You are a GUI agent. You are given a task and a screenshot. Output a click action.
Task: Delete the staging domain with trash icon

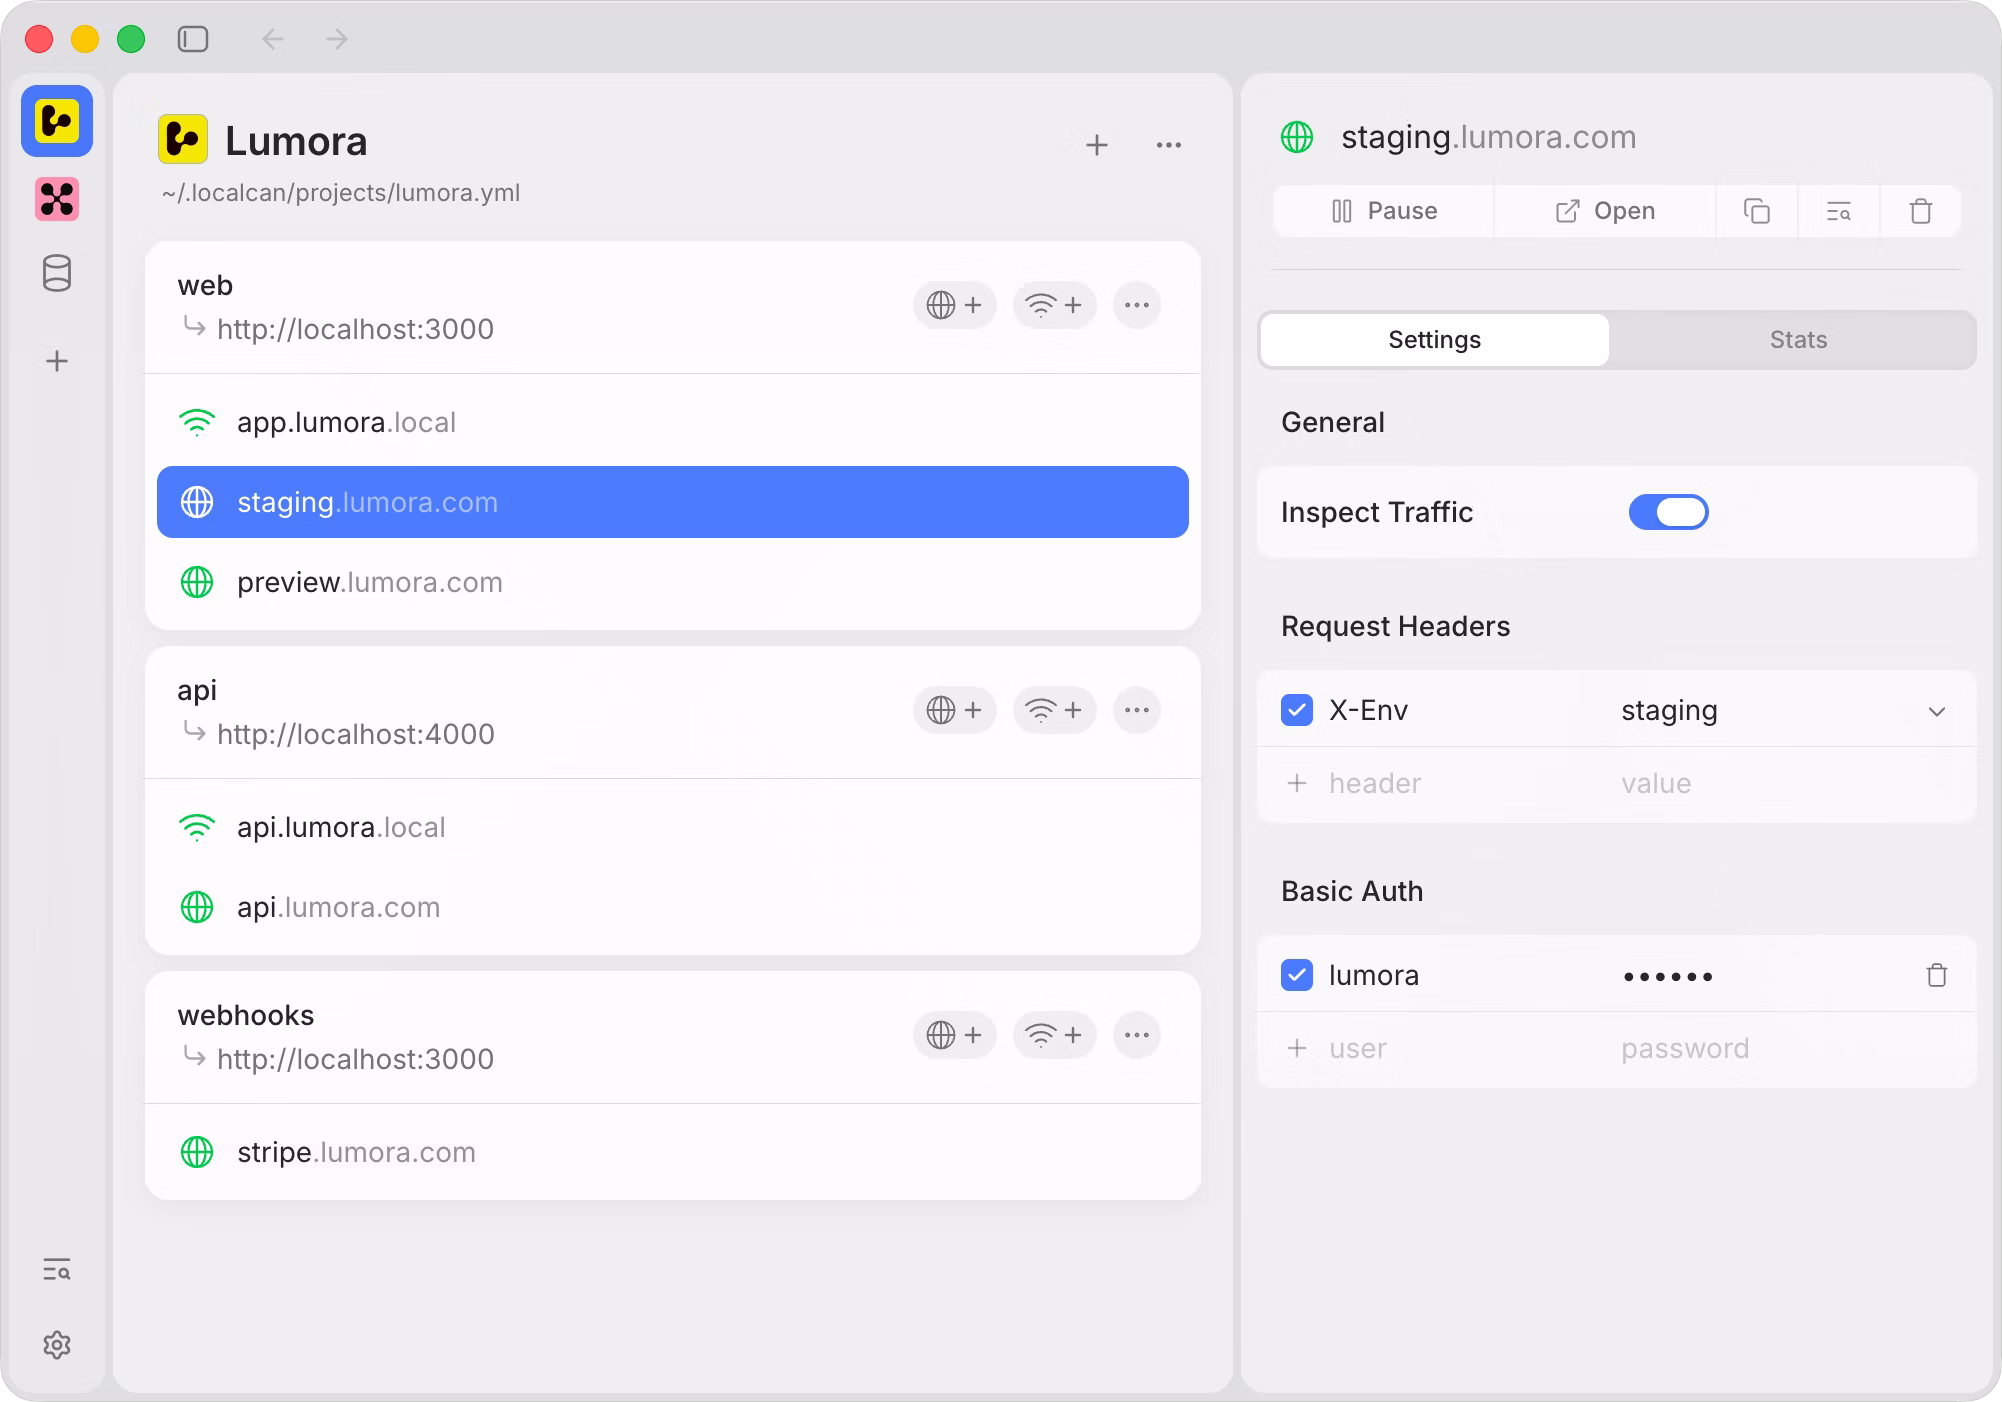click(1920, 211)
